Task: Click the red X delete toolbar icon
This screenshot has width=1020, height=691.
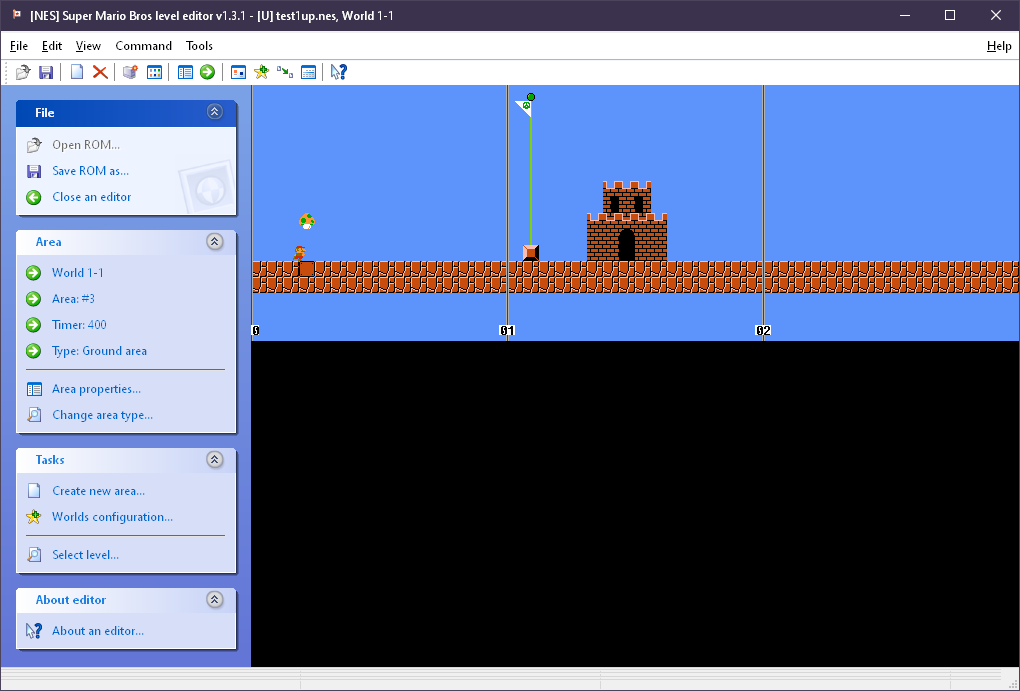Action: [100, 72]
